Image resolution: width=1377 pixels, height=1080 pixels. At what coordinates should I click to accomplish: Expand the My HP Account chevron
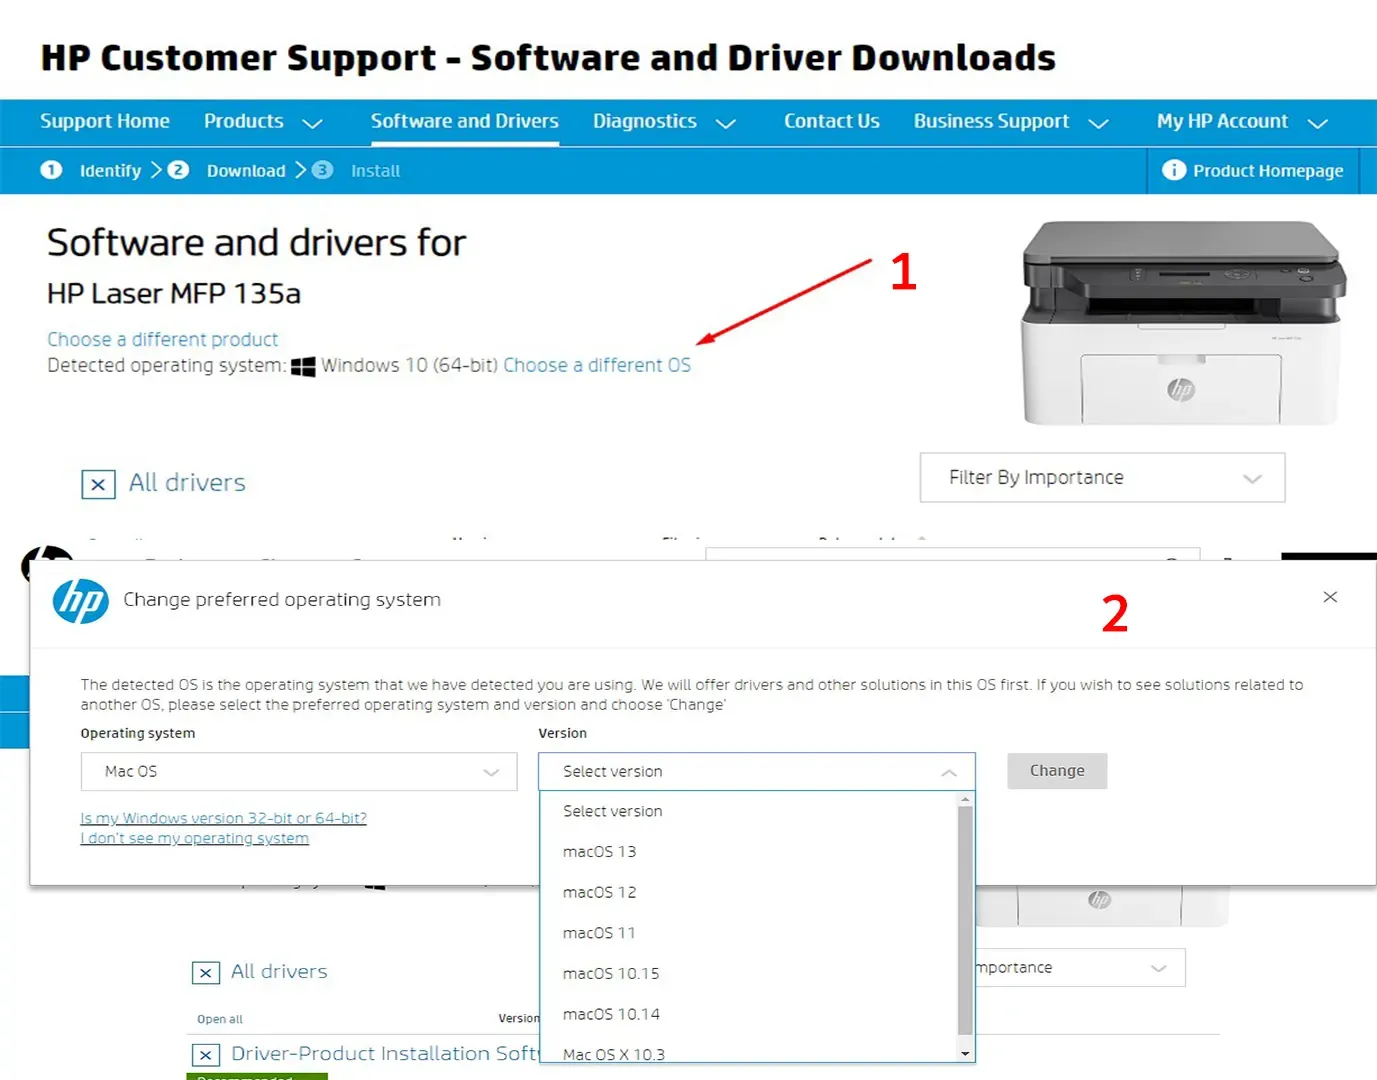pos(1318,124)
